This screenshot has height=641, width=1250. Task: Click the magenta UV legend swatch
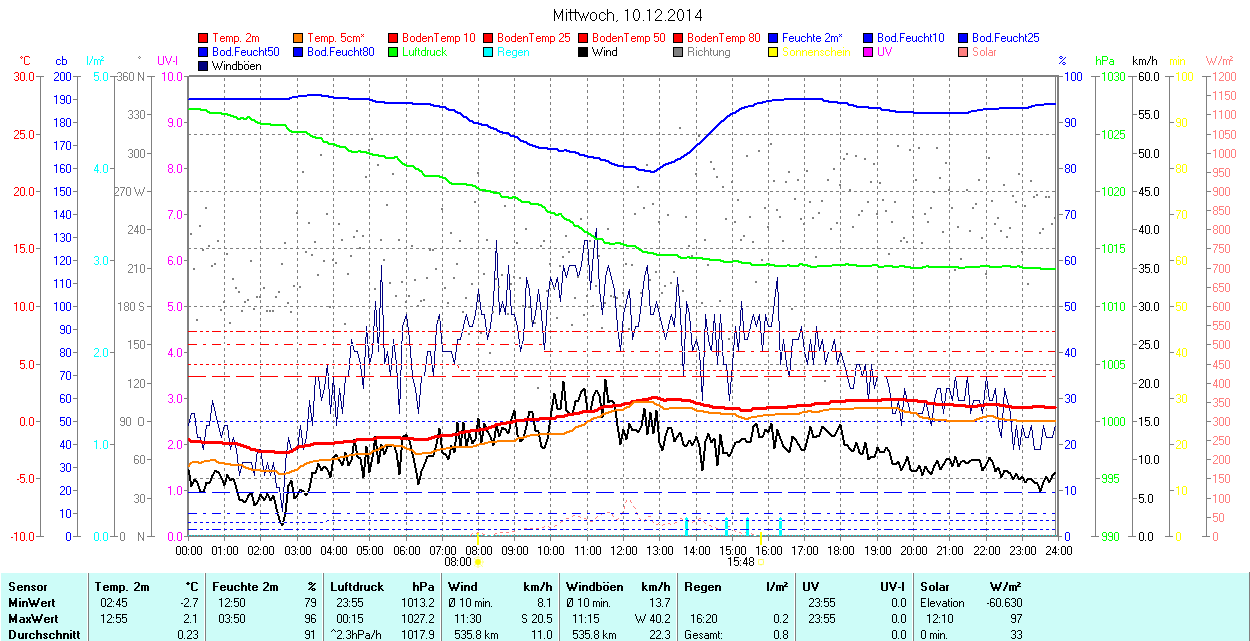(x=869, y=52)
